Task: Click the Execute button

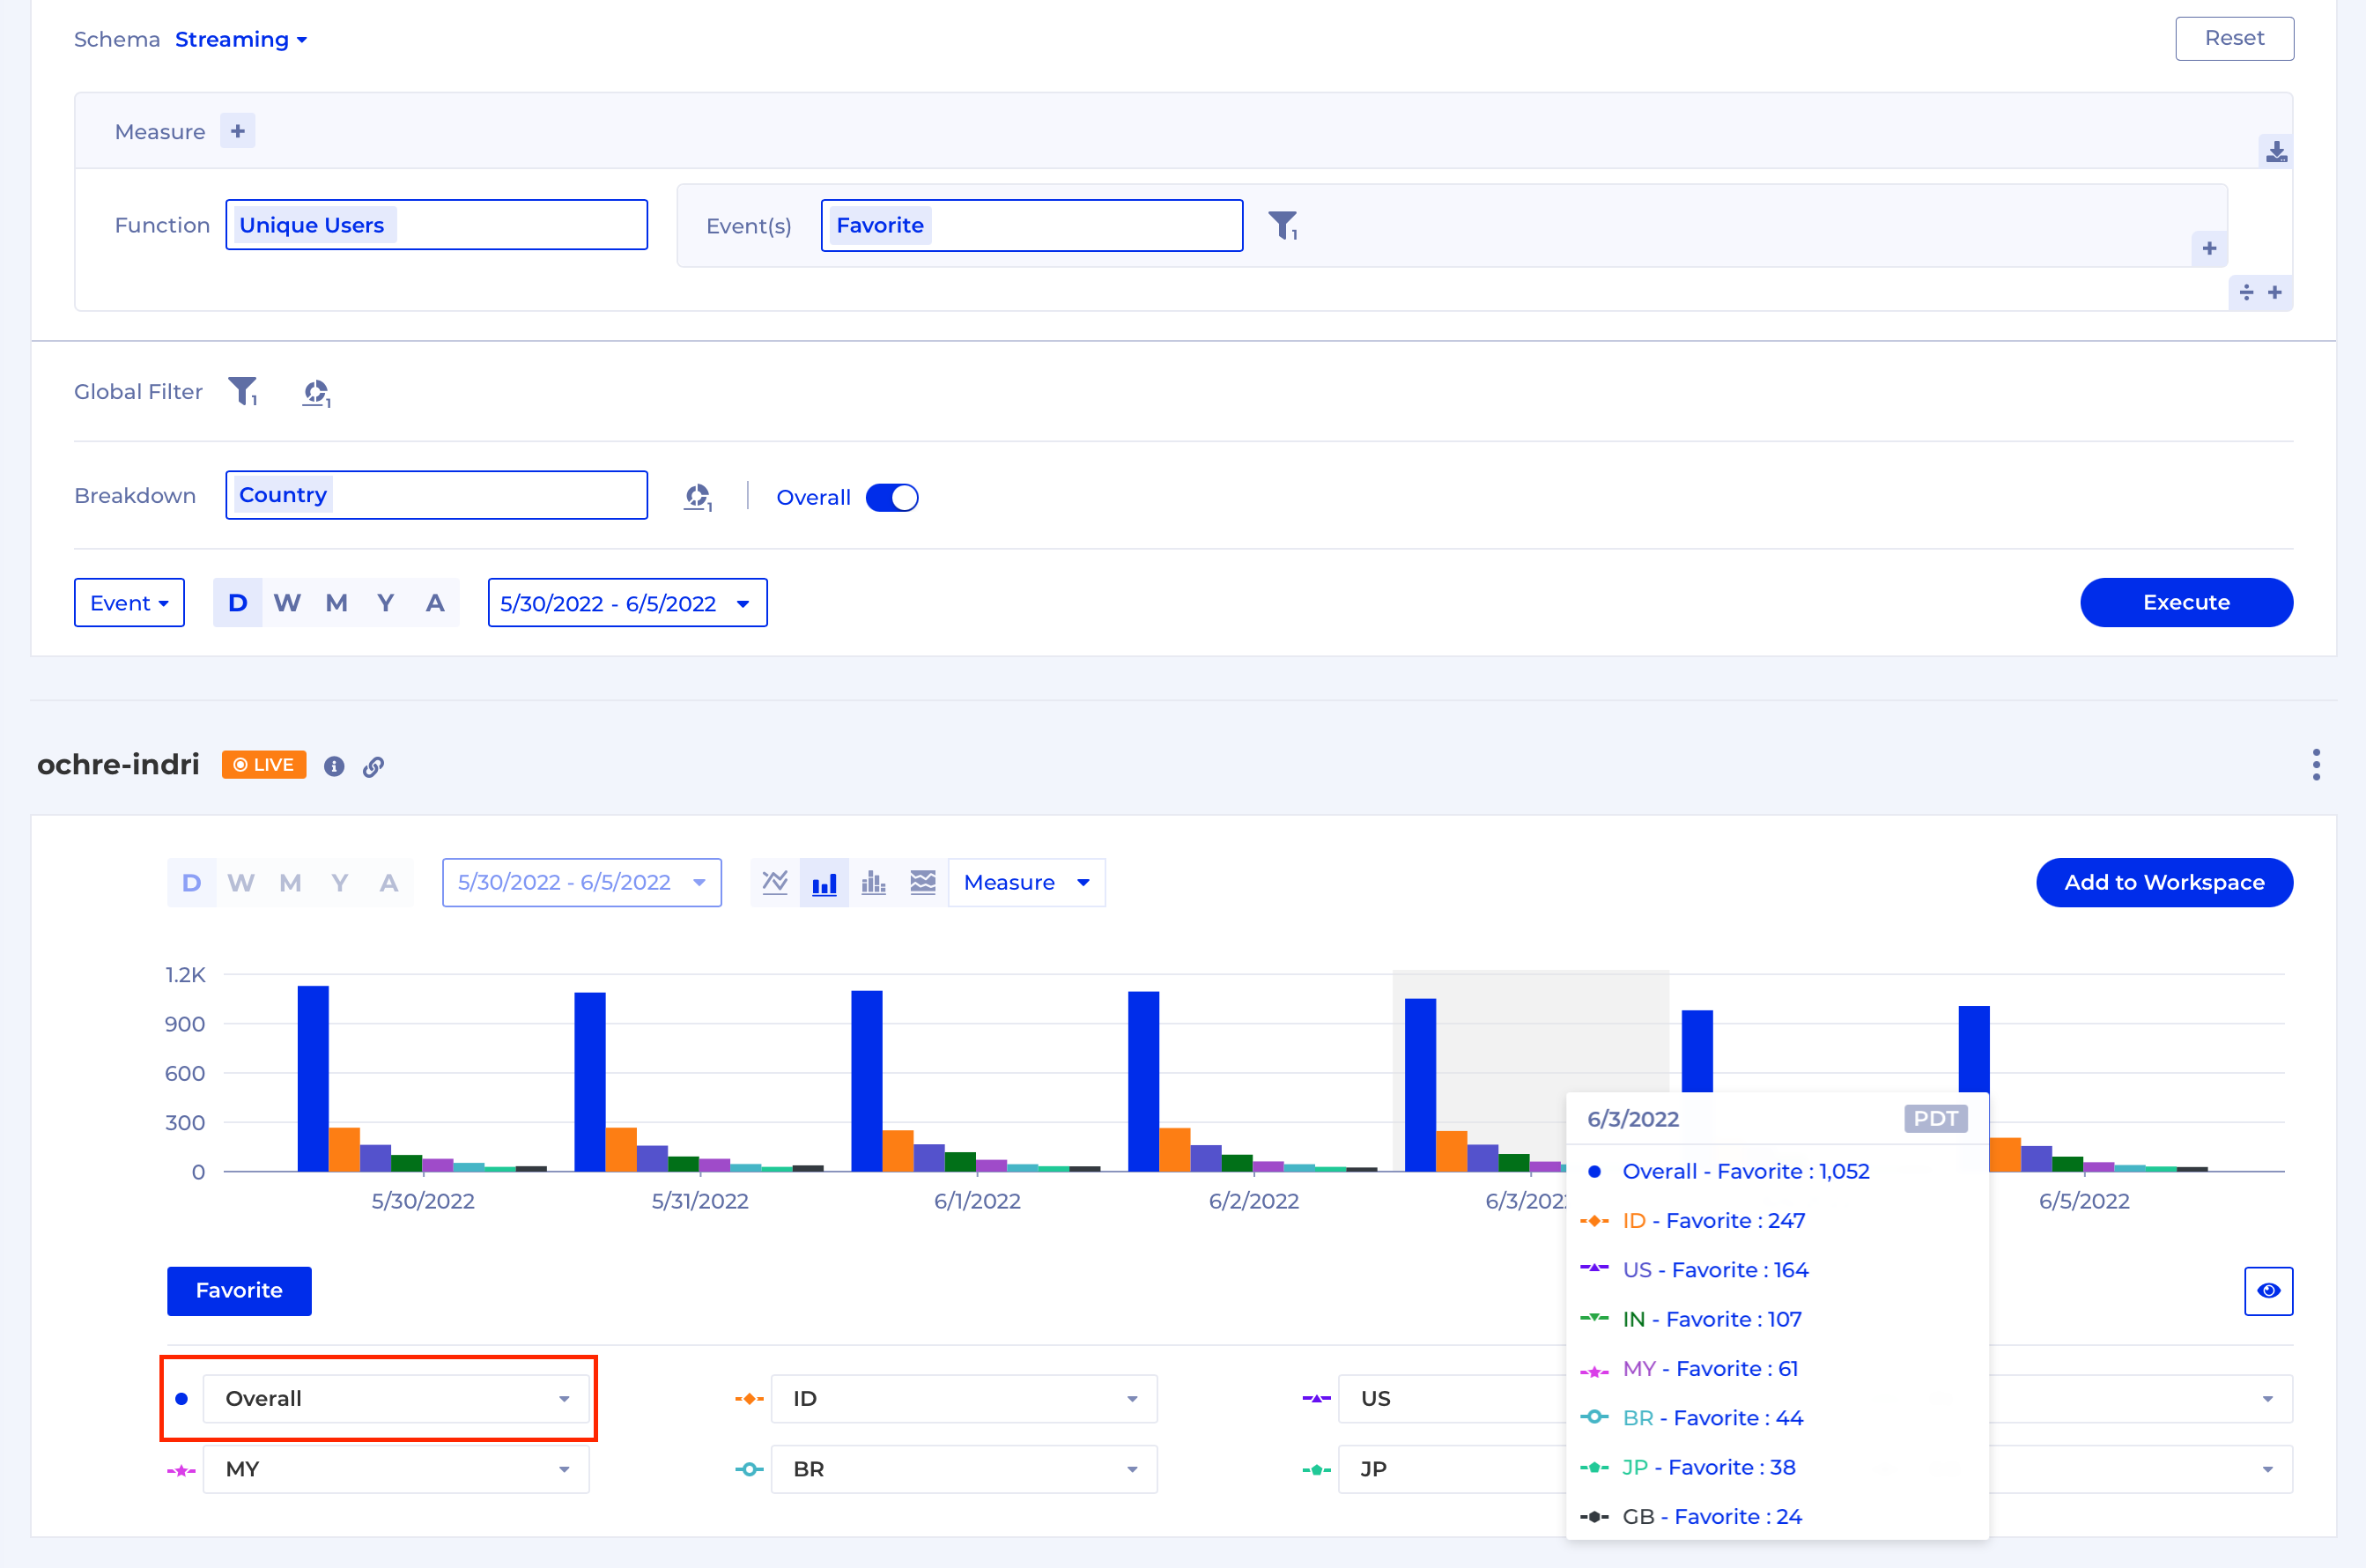Action: [2185, 602]
